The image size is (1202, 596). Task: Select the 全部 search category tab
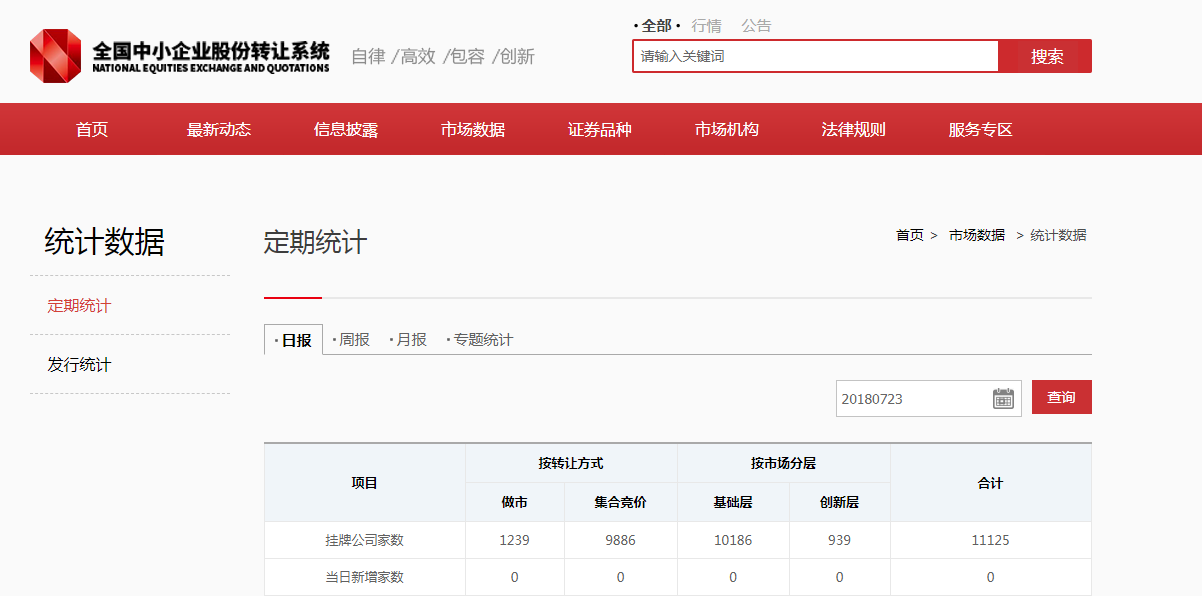[x=656, y=26]
